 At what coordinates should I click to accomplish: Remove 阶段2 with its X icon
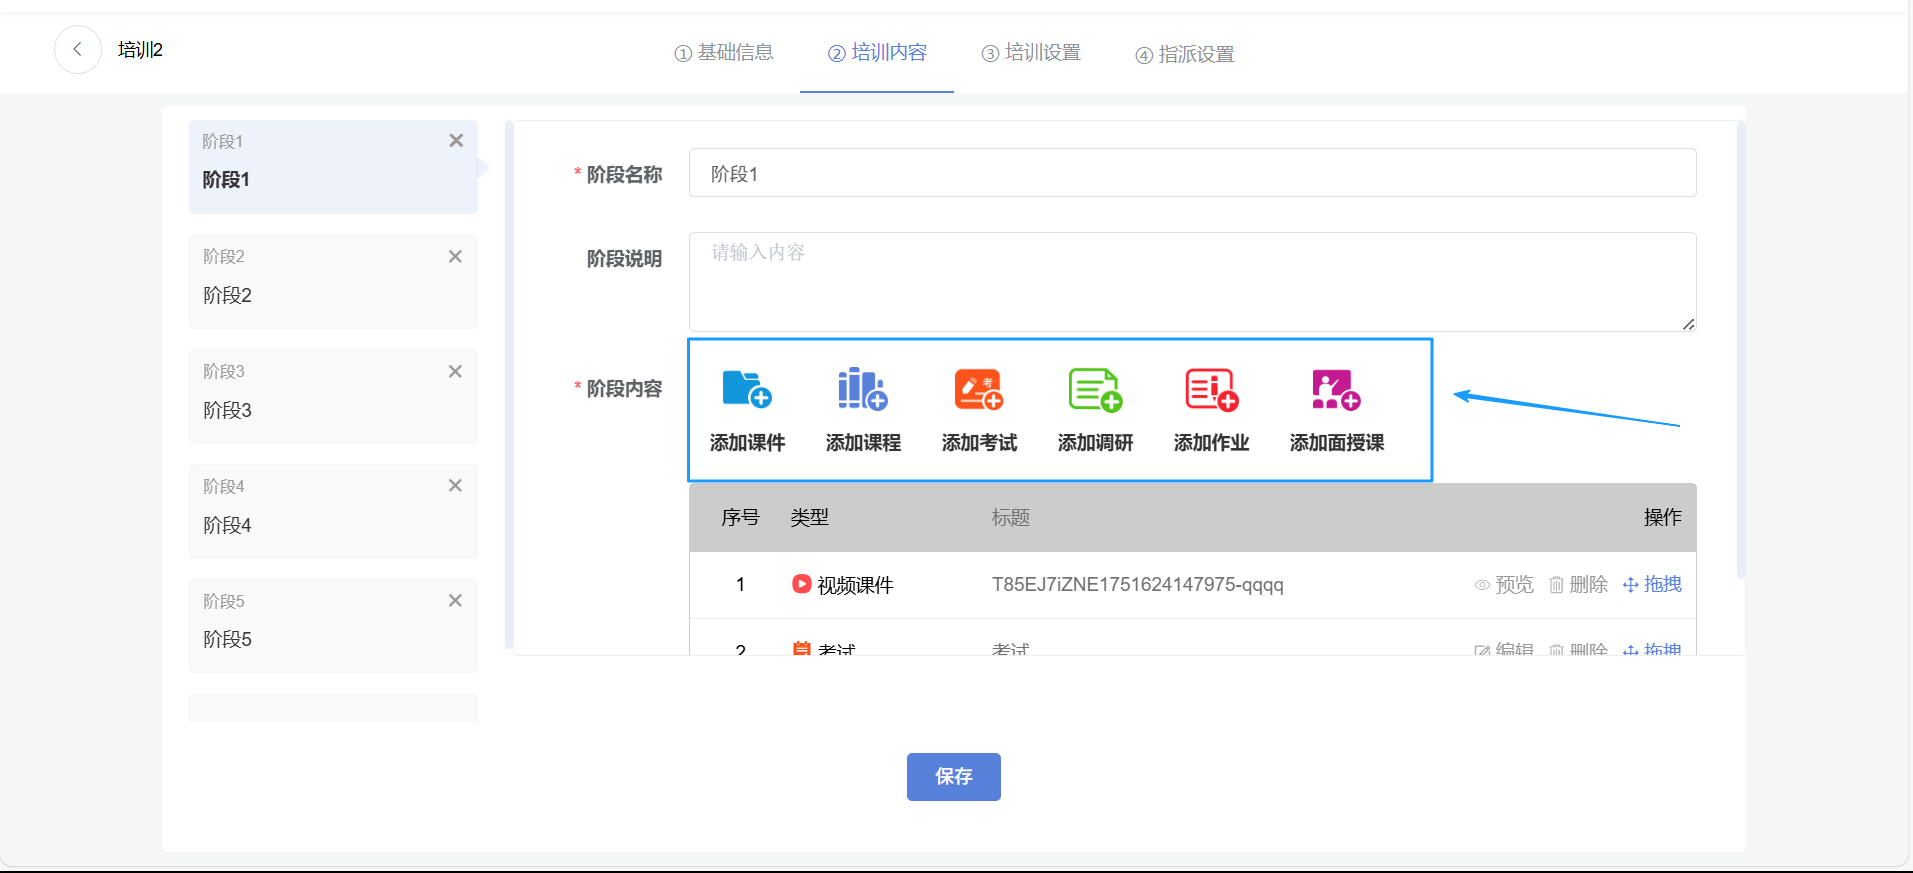click(455, 256)
